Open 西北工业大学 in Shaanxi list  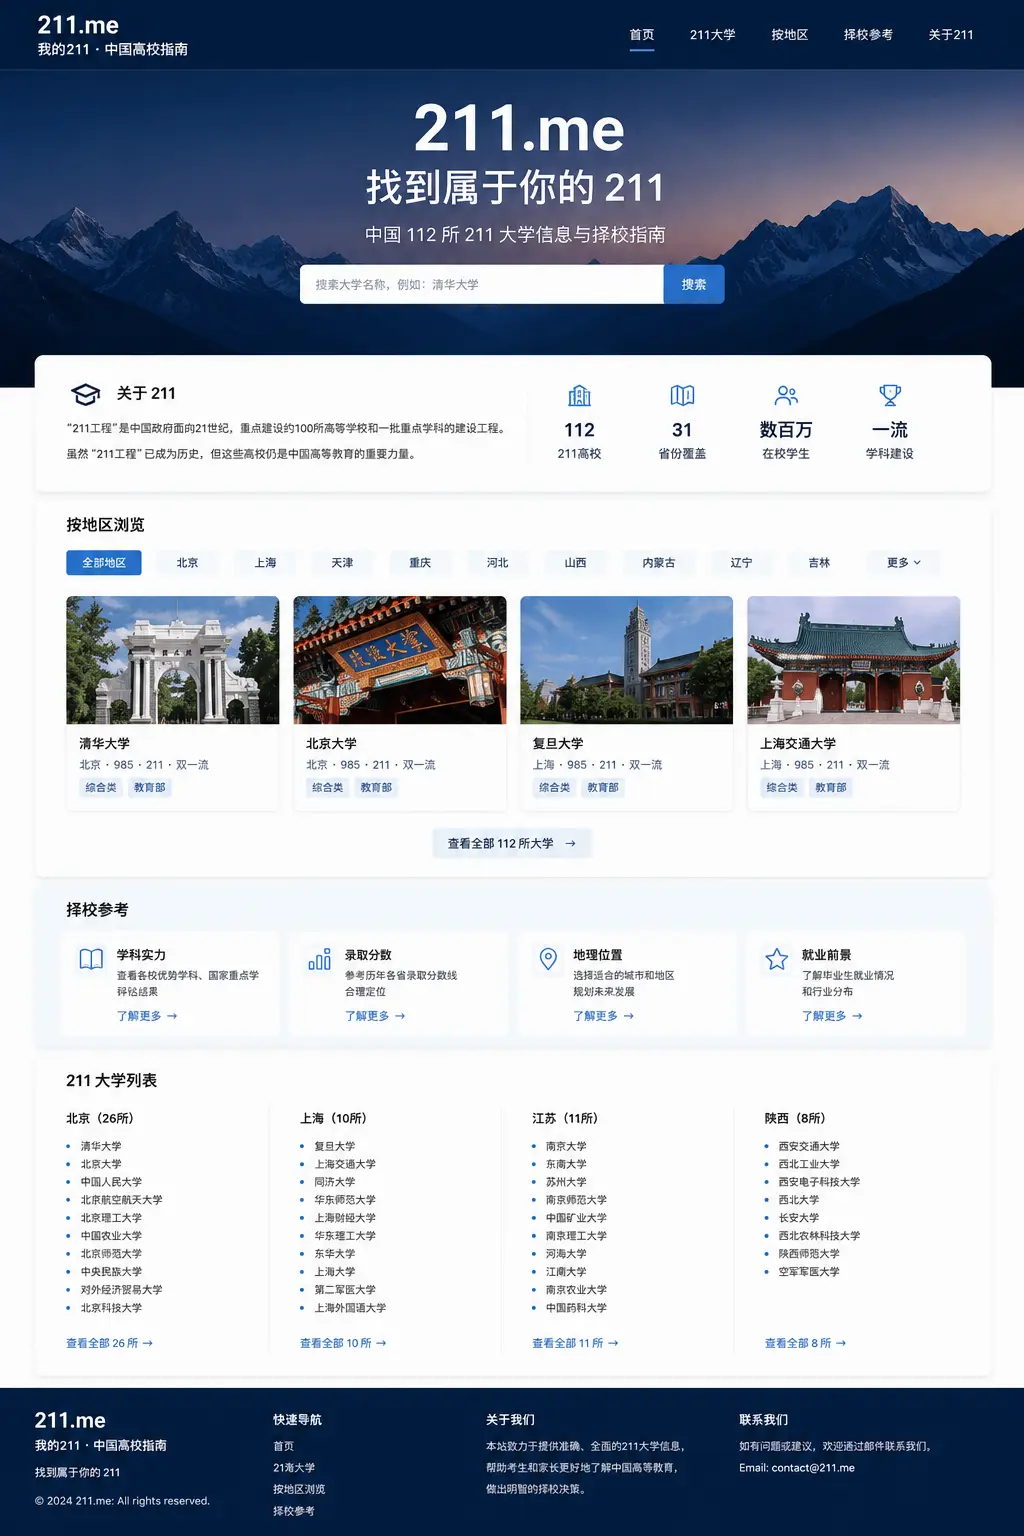point(809,1164)
